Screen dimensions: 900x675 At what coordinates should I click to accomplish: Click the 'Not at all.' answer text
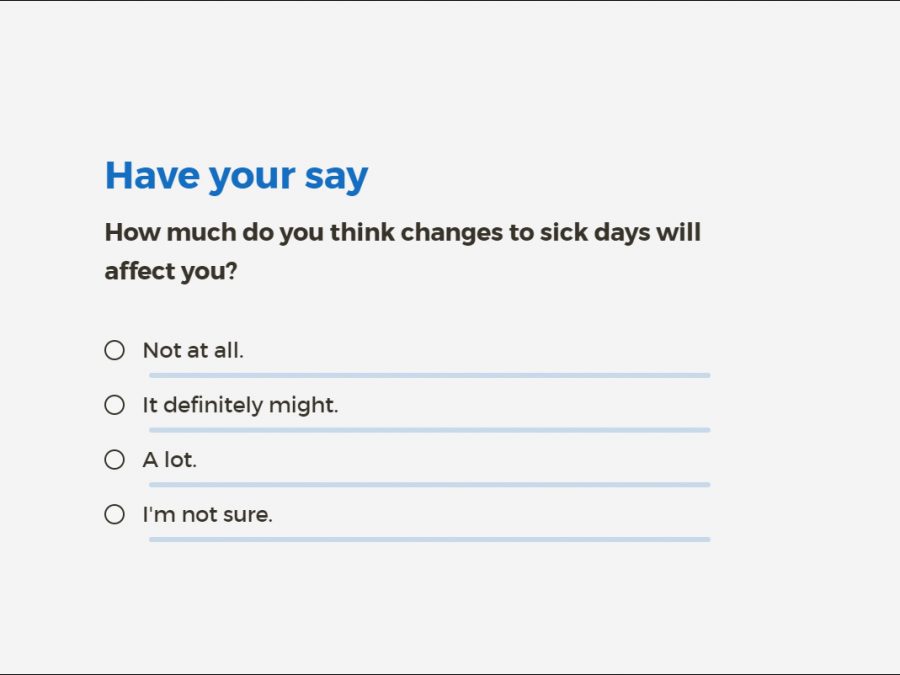point(193,351)
